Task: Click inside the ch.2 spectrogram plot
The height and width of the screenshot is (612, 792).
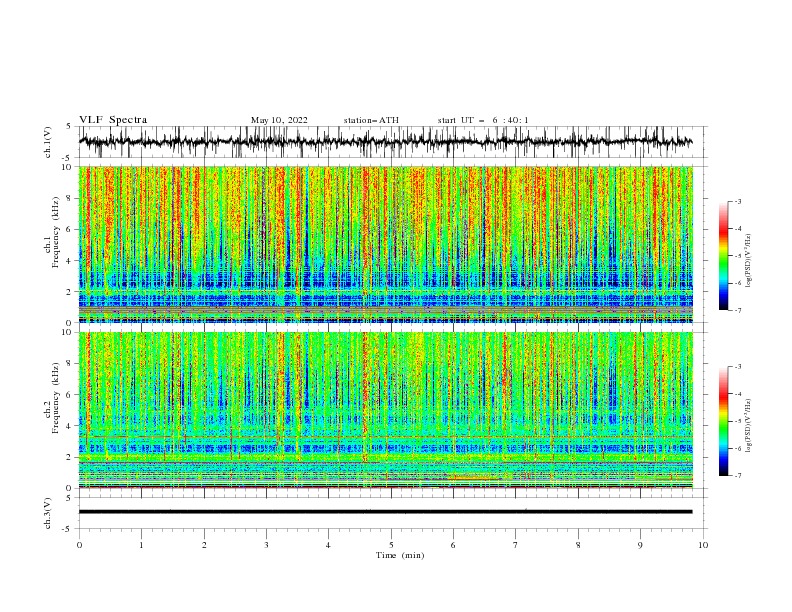Action: point(385,410)
